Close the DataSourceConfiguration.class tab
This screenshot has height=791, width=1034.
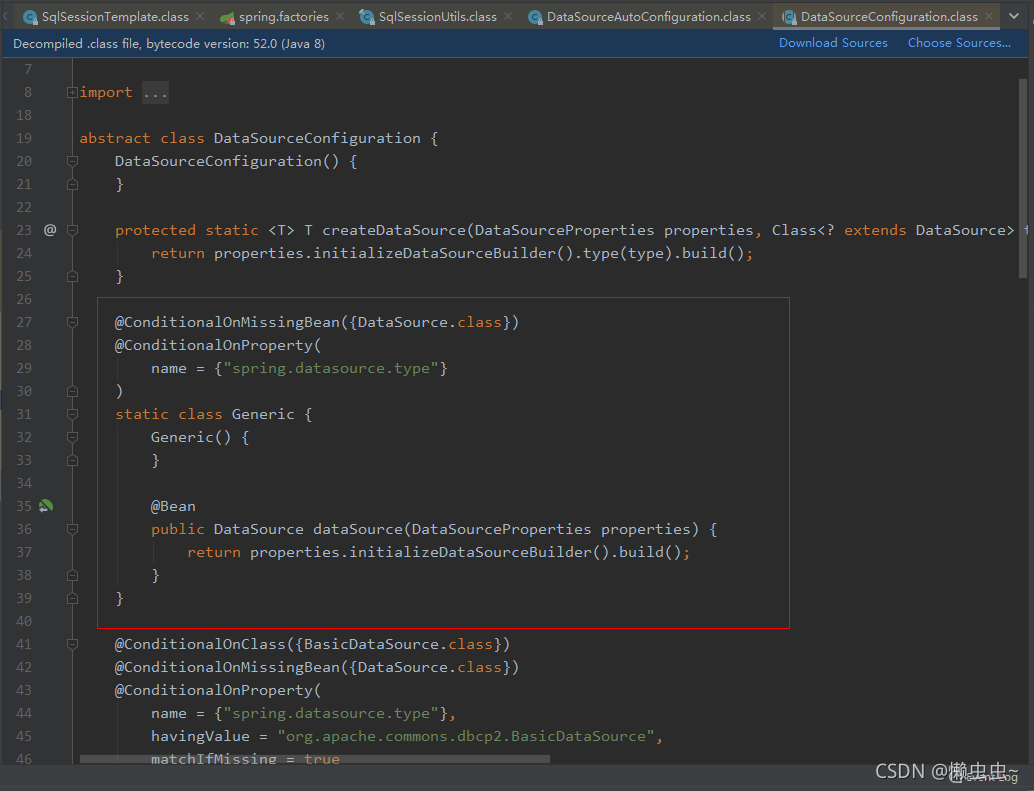(988, 16)
